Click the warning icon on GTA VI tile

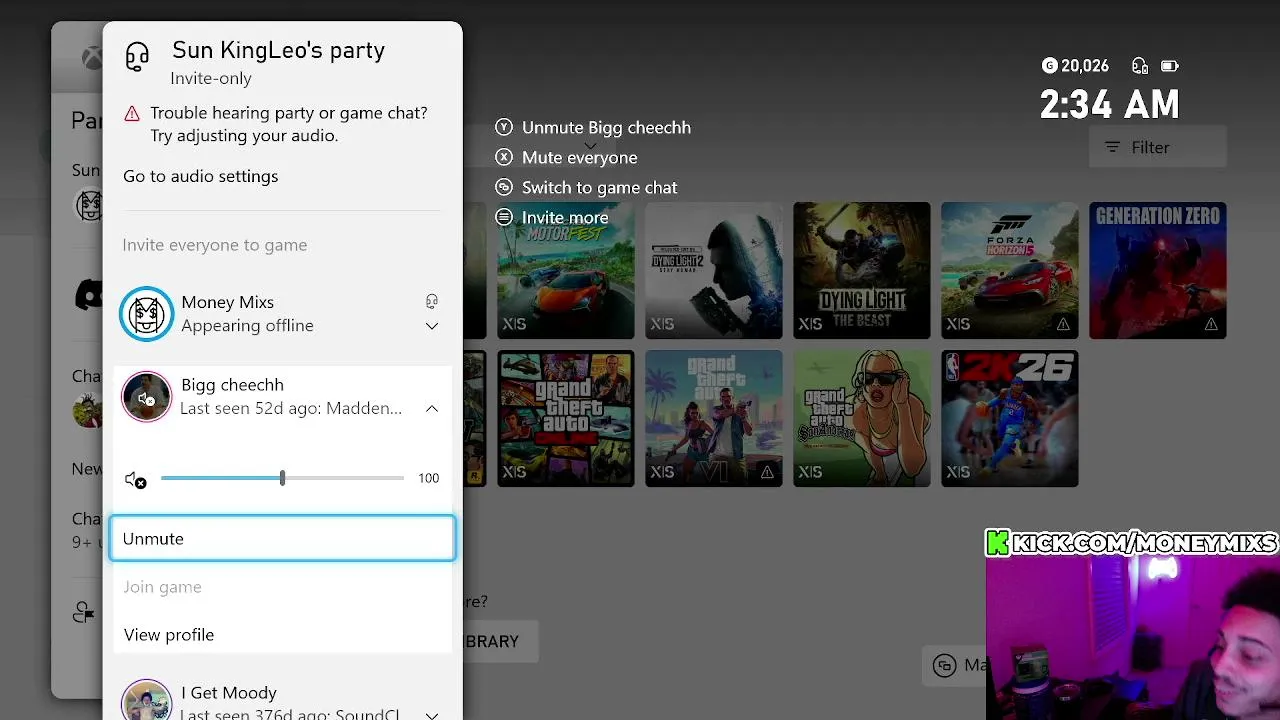click(767, 472)
